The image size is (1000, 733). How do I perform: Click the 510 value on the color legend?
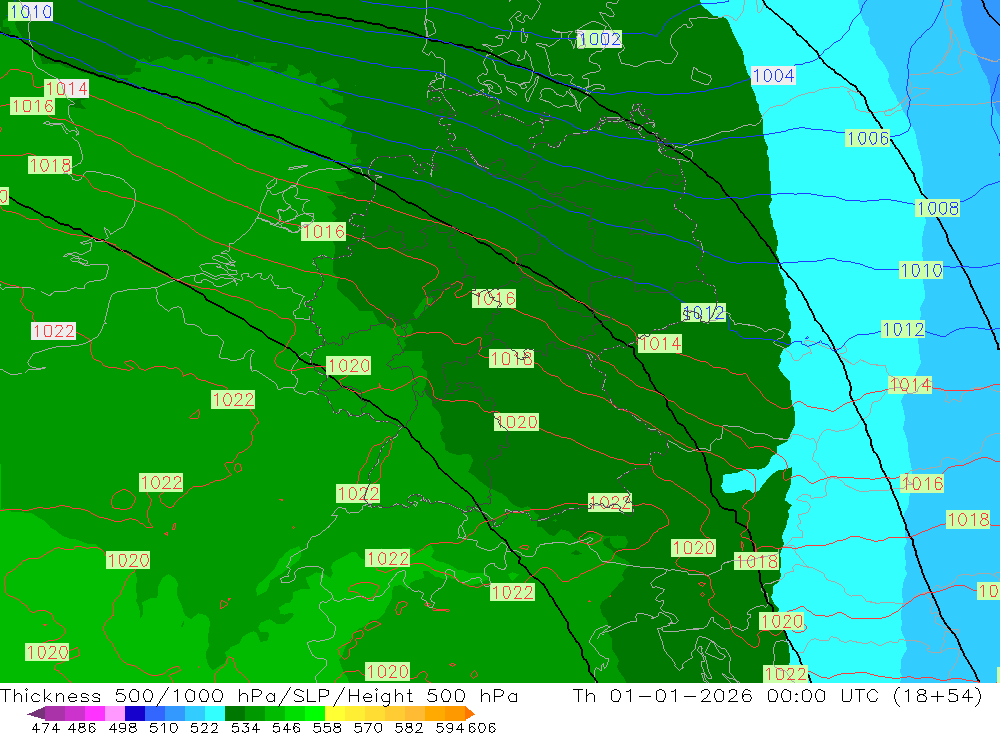(163, 728)
